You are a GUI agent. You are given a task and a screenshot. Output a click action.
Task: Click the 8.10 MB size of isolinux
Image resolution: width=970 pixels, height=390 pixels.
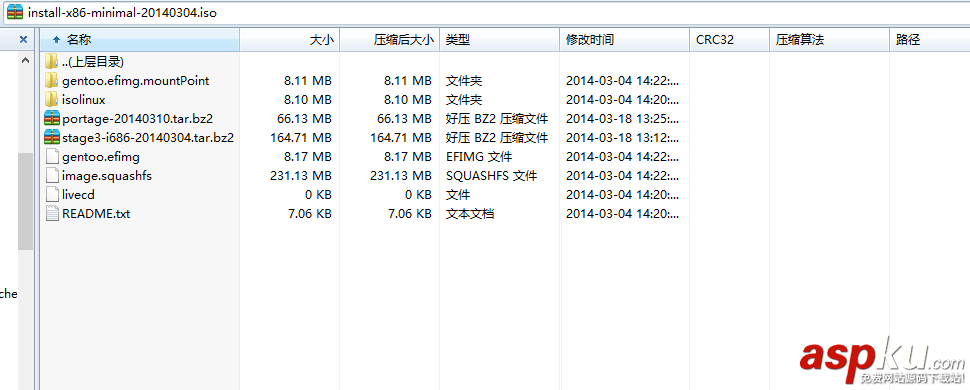pos(308,100)
